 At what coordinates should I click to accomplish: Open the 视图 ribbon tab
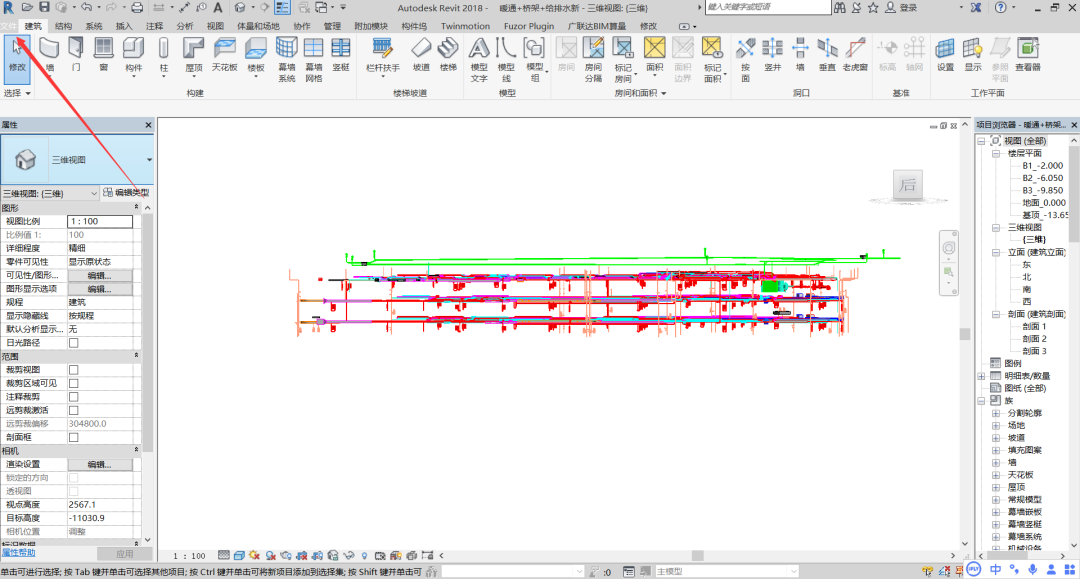click(215, 26)
